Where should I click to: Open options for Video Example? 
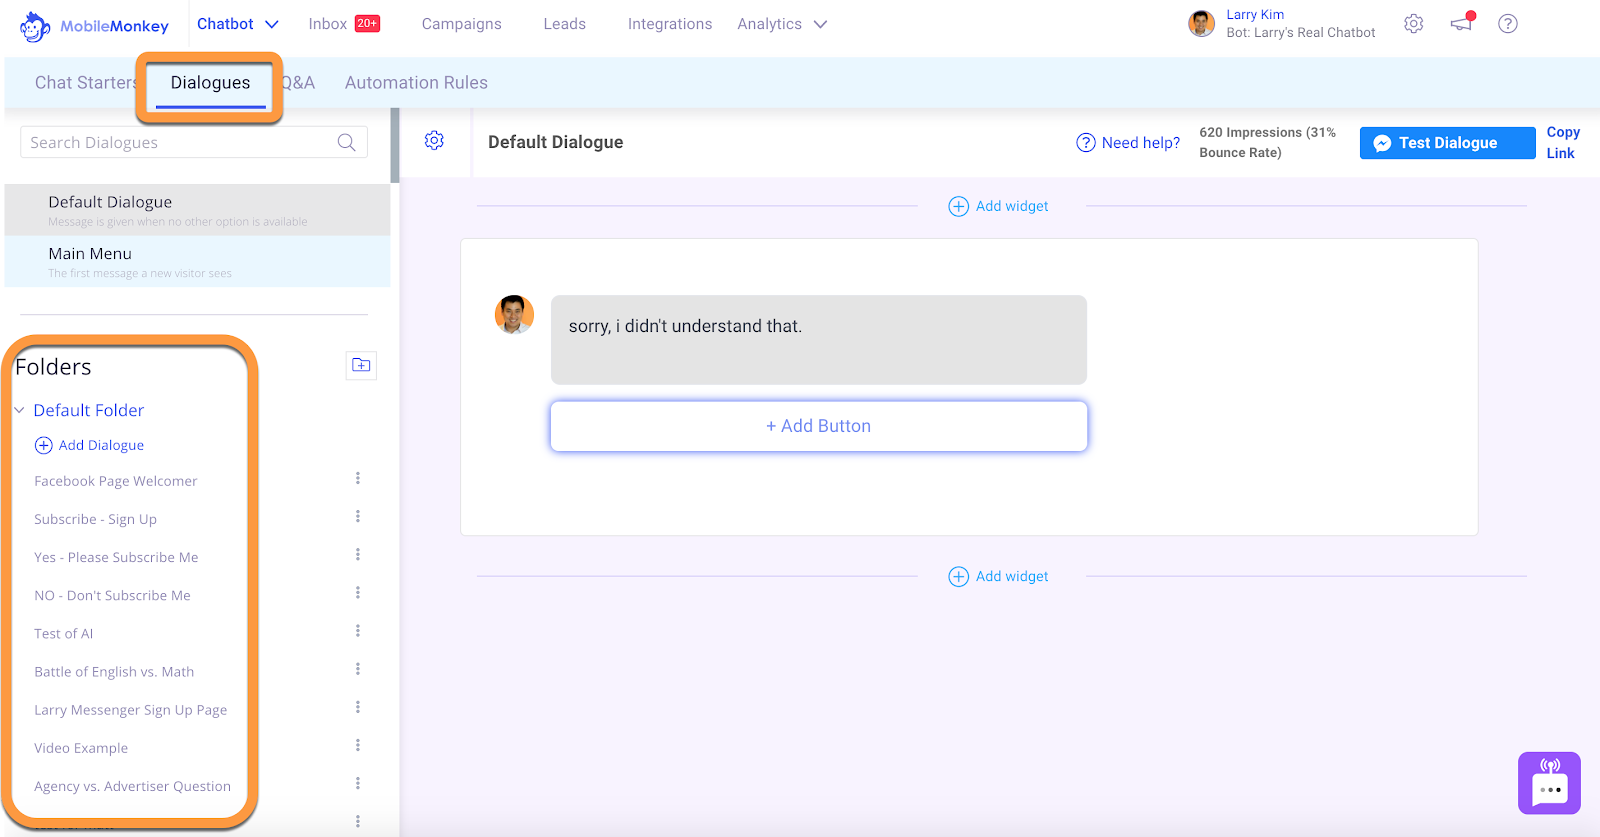tap(357, 746)
